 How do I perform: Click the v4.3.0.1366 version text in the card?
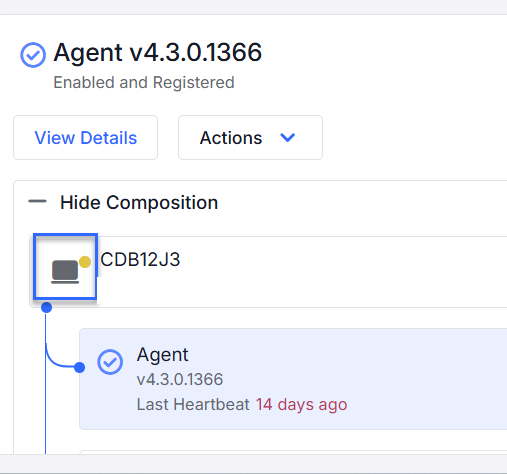(180, 379)
